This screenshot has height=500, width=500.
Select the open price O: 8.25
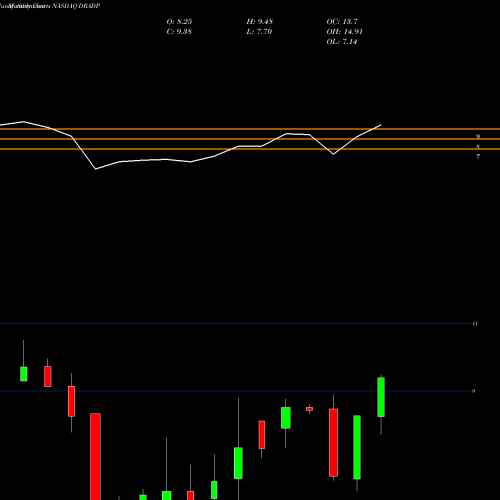tap(179, 22)
